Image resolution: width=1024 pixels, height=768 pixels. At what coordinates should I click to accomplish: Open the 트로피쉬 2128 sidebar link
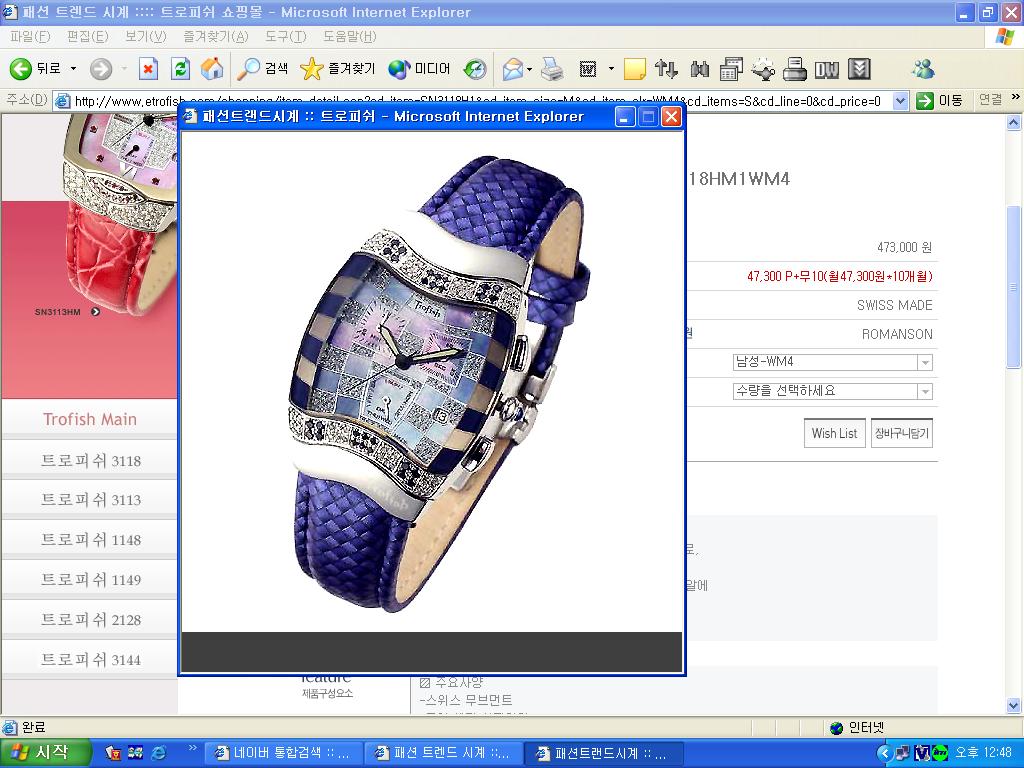91,620
